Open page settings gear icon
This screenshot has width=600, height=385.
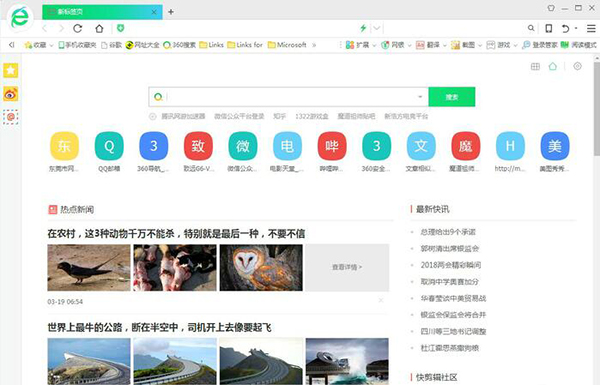577,66
